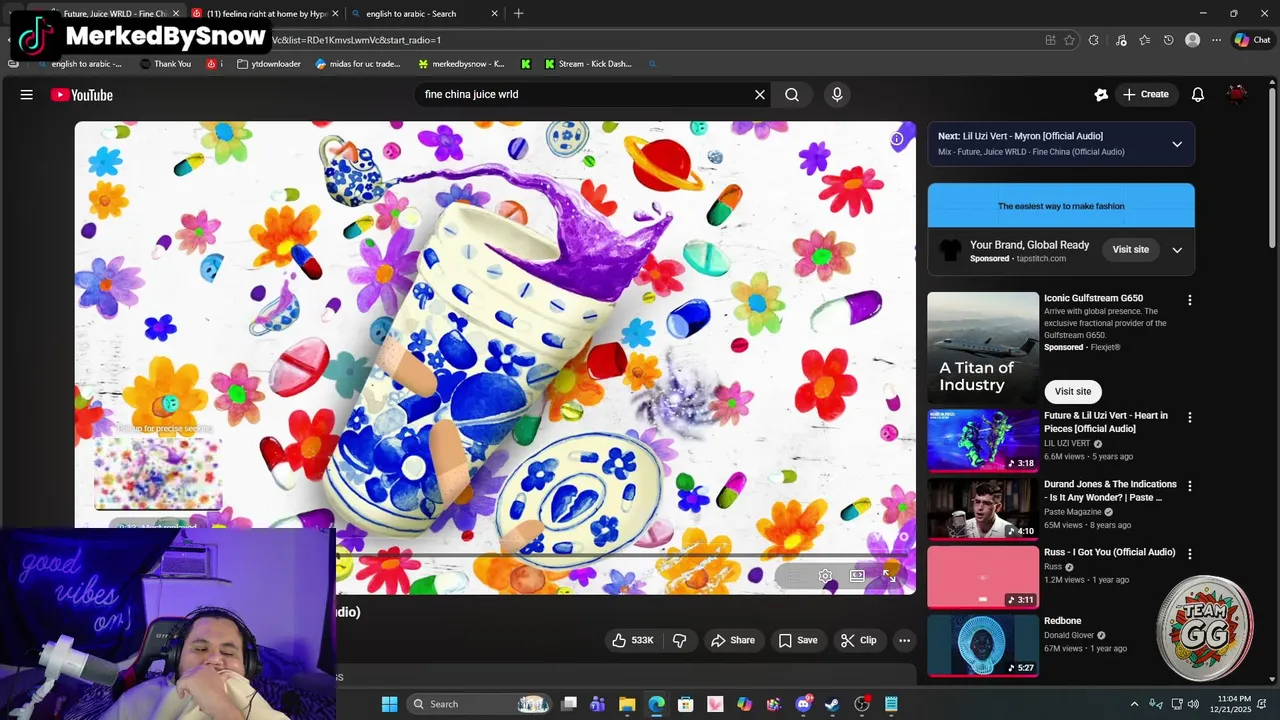This screenshot has width=1280, height=720.
Task: Open video player settings gear
Action: coord(825,576)
